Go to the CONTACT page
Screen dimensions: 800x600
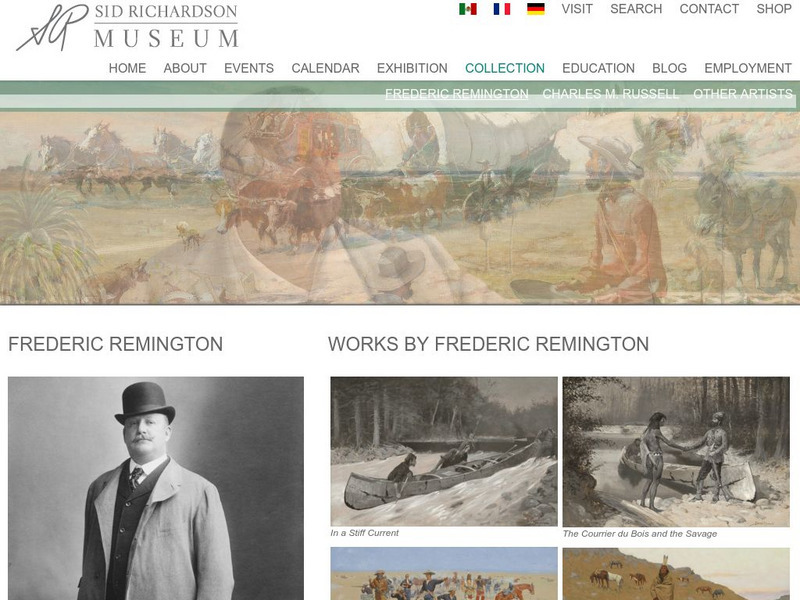[x=709, y=9]
